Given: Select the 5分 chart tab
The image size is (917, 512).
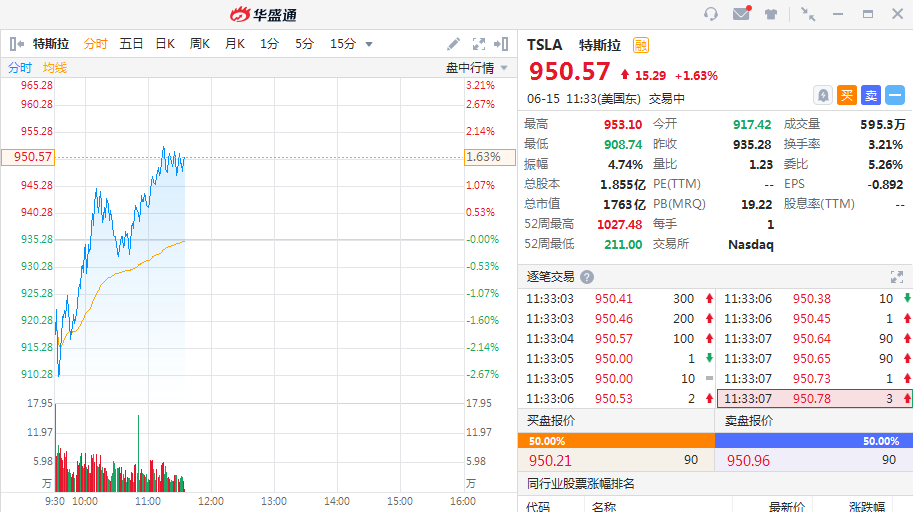Looking at the screenshot, I should coord(304,44).
